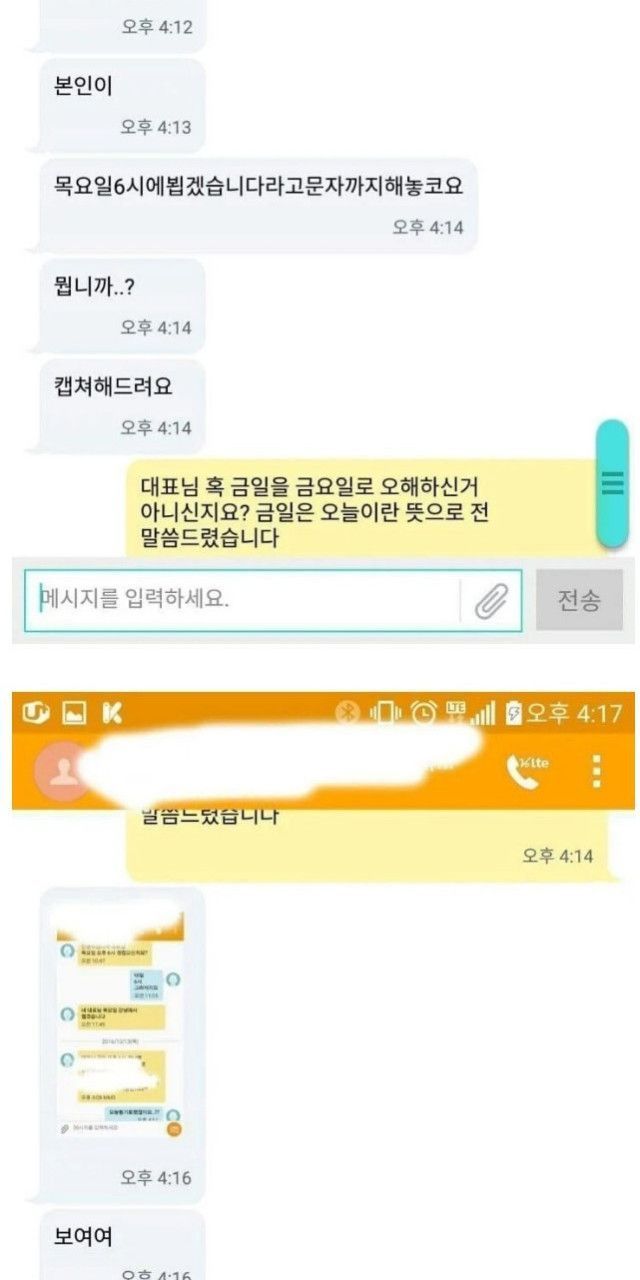Select the 뭡니까..? message bubble
Image resolution: width=640 pixels, height=1280 pixels.
pos(121,304)
